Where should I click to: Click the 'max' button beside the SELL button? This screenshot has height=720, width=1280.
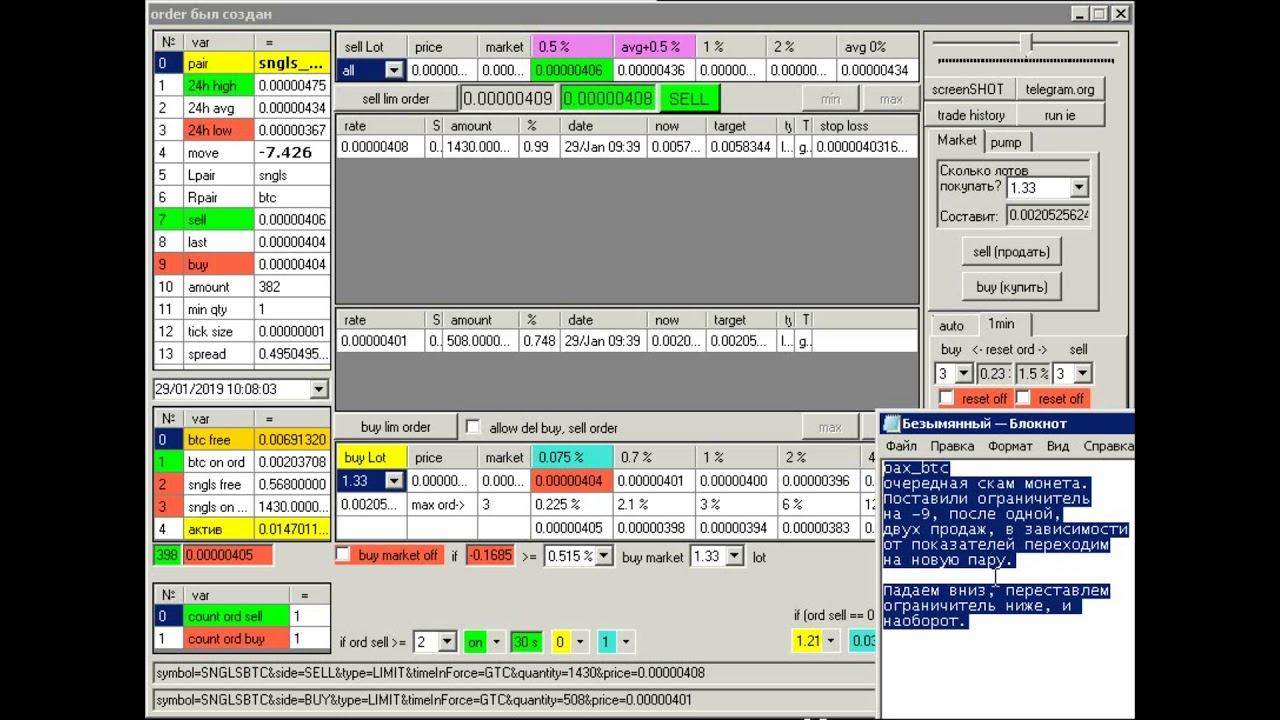(x=890, y=99)
